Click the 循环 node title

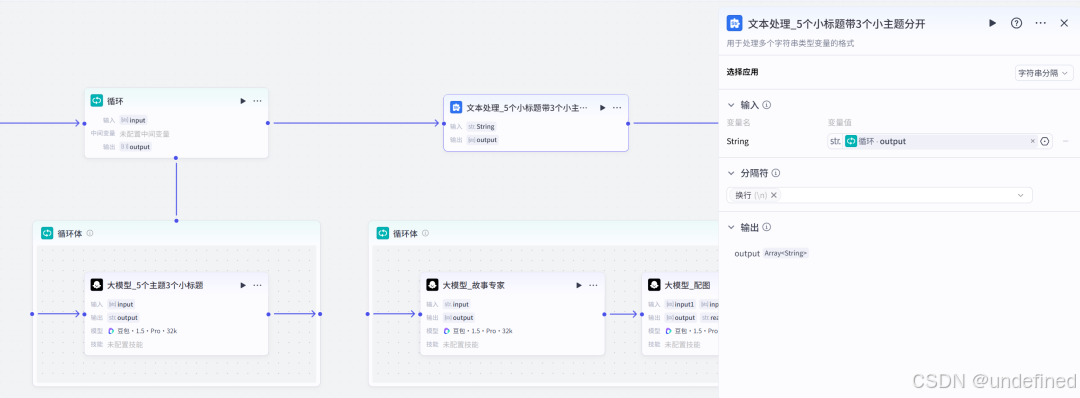click(115, 101)
